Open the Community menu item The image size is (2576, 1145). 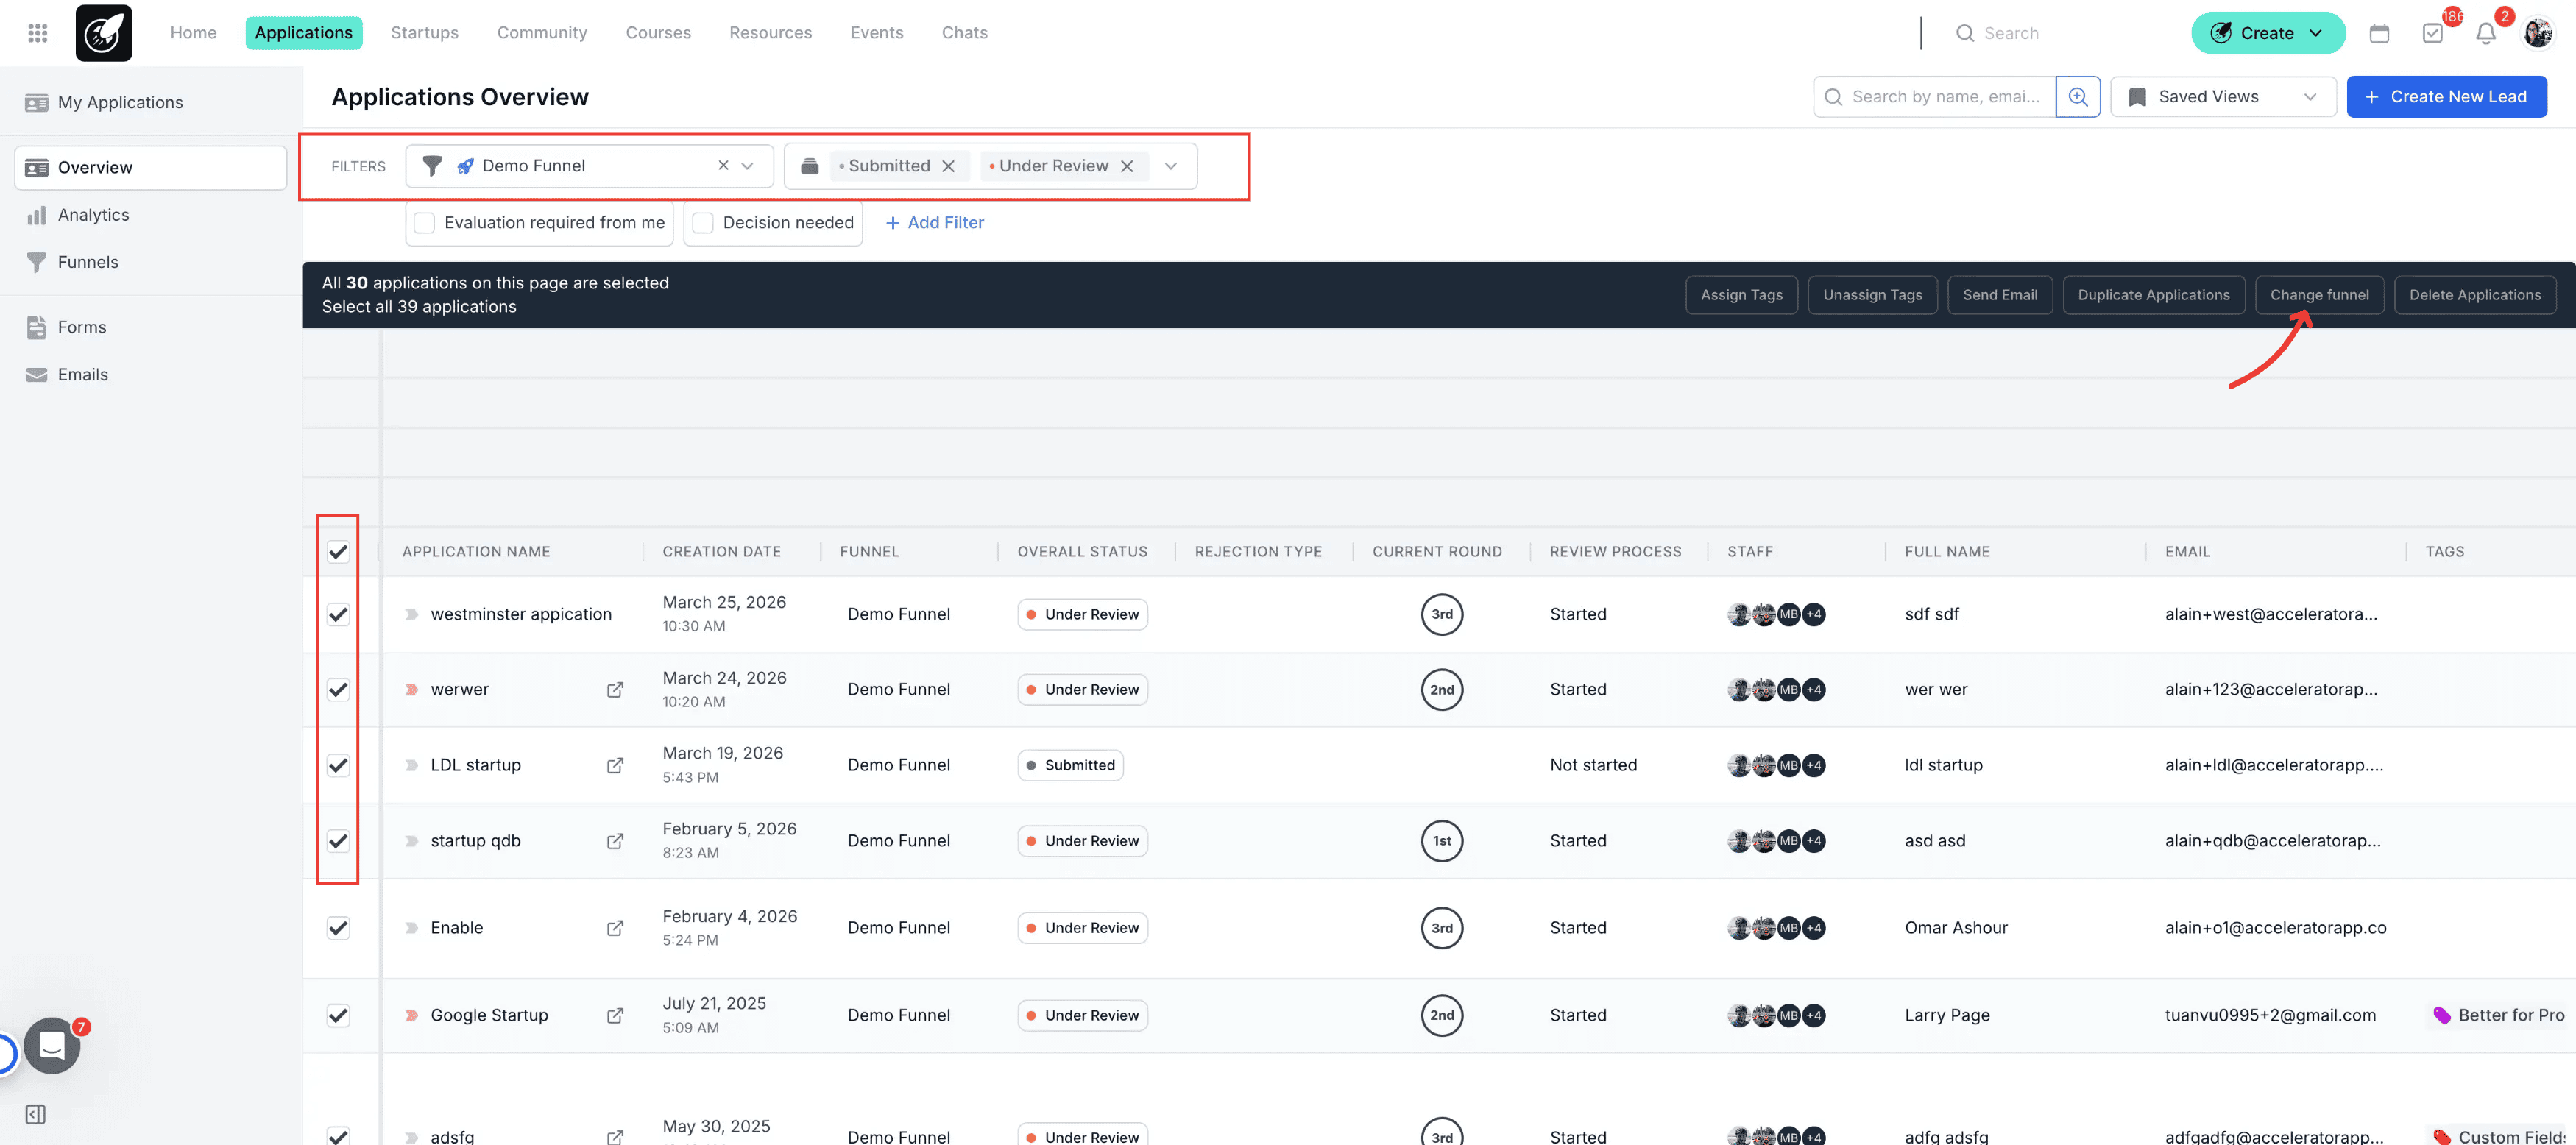pyautogui.click(x=542, y=32)
